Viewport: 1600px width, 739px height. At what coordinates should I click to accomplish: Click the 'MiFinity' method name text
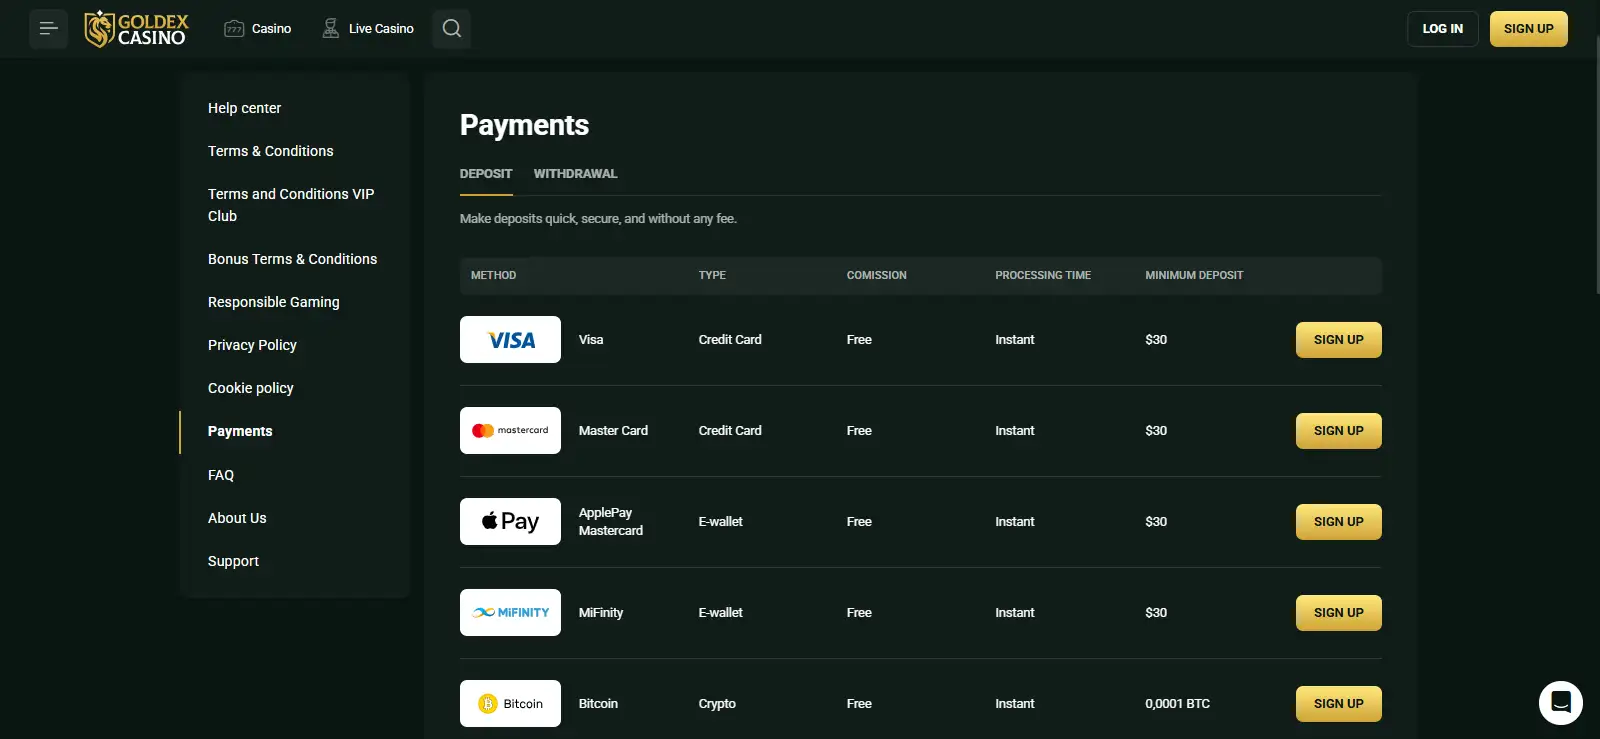point(601,613)
